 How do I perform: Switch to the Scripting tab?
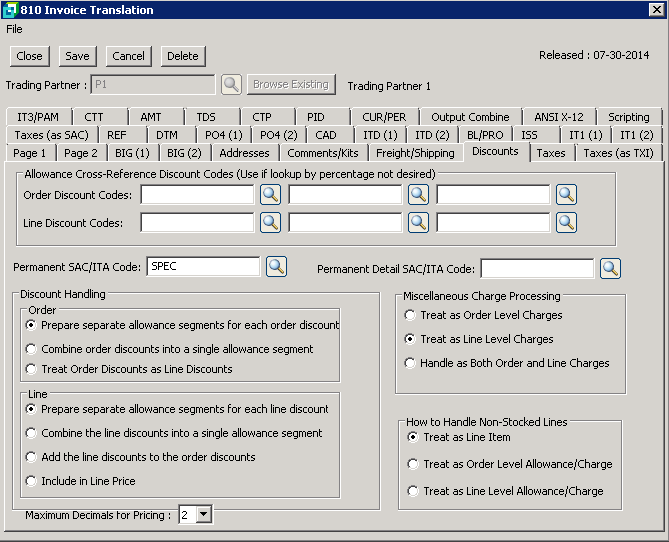tap(628, 117)
